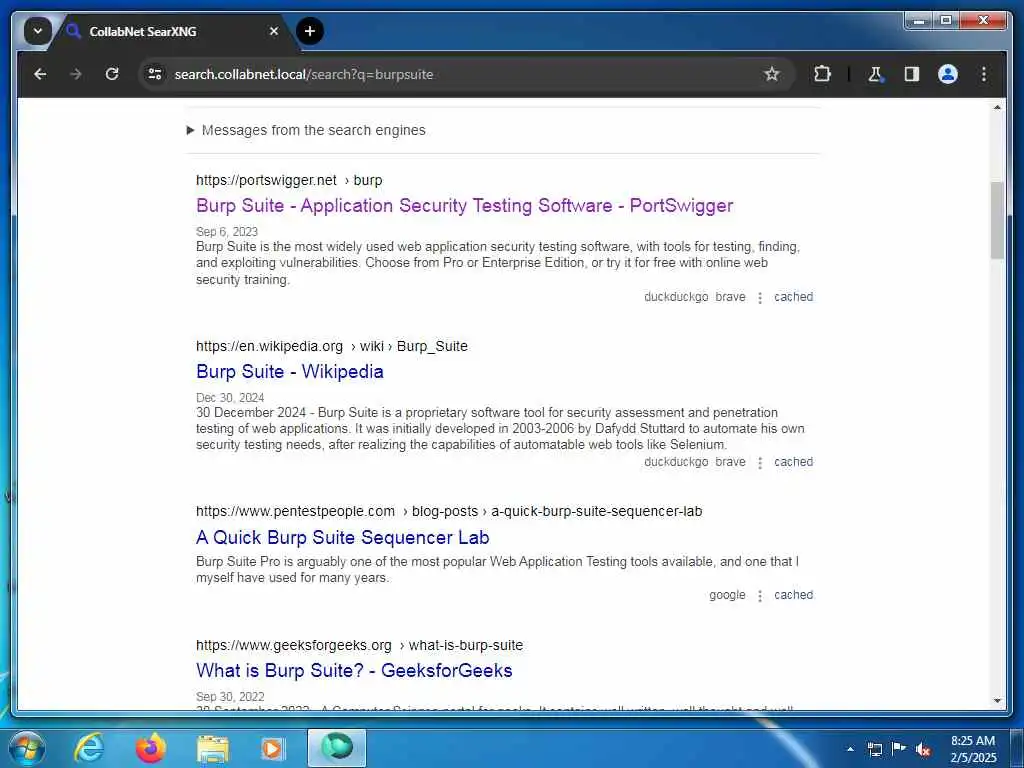Open cached link for PortSwigger result
Viewport: 1024px width, 768px height.
793,296
